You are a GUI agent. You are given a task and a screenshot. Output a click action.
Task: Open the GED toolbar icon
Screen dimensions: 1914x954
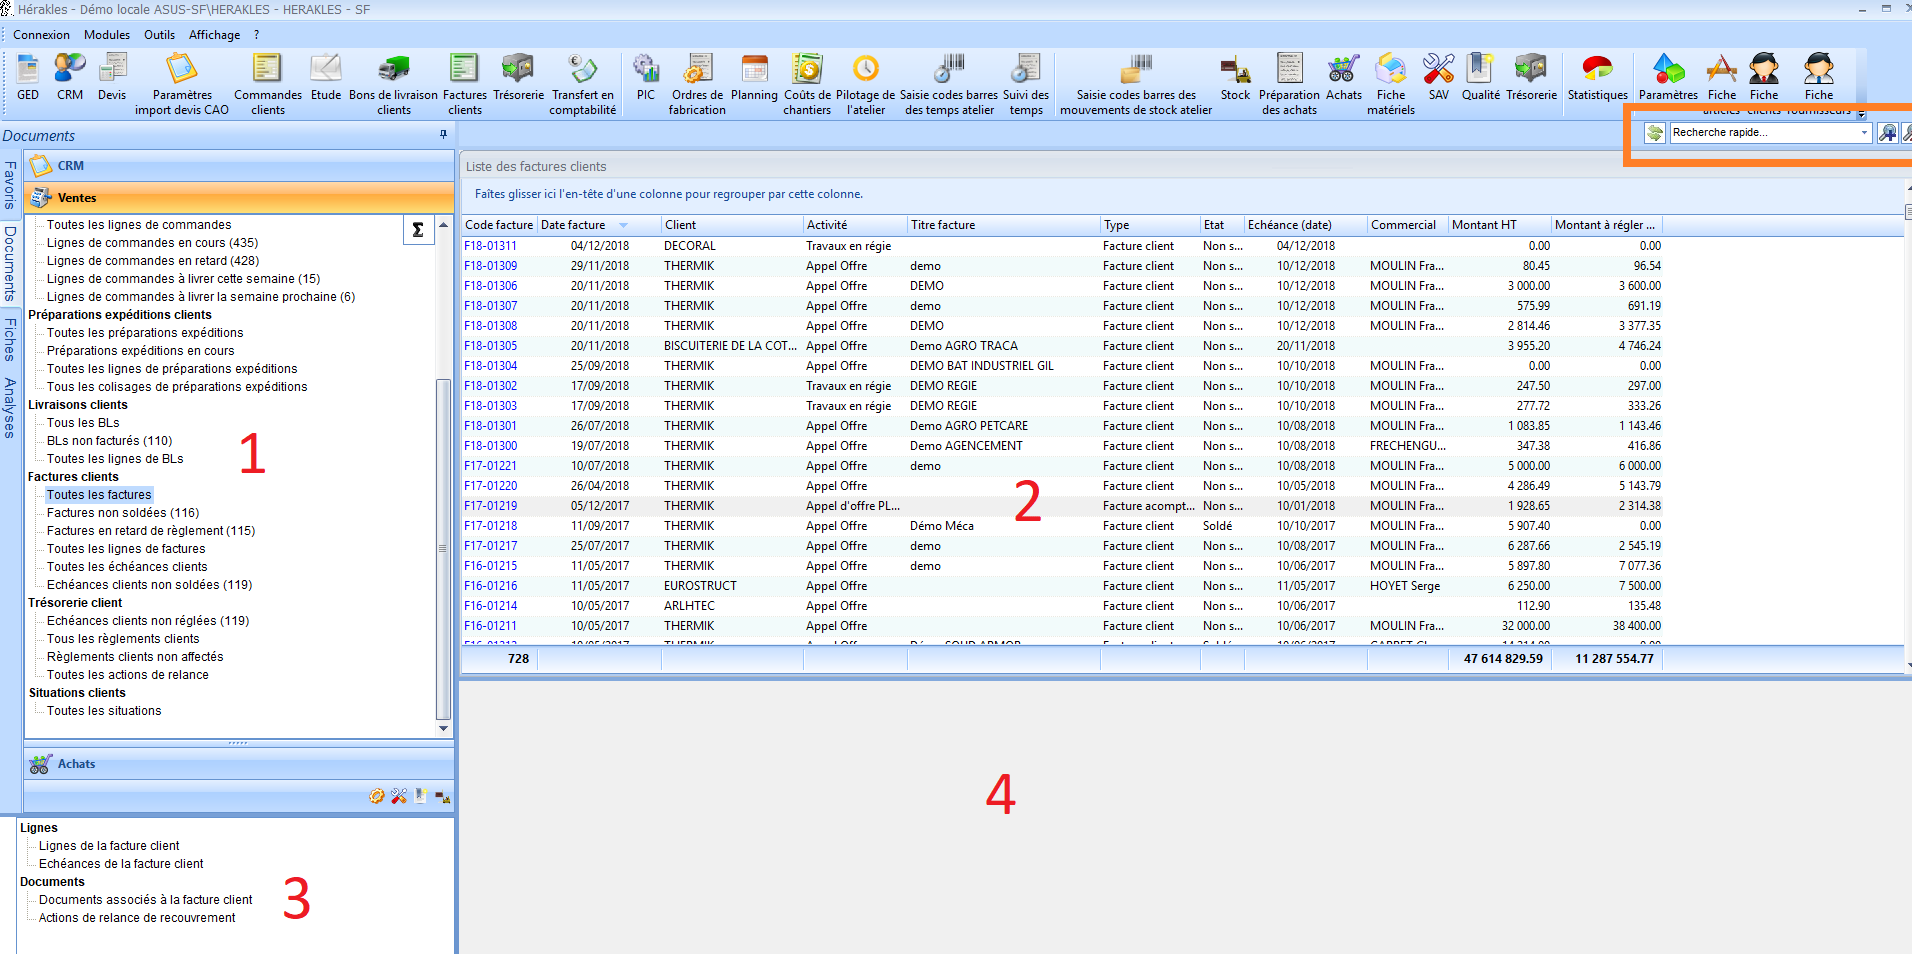point(28,70)
